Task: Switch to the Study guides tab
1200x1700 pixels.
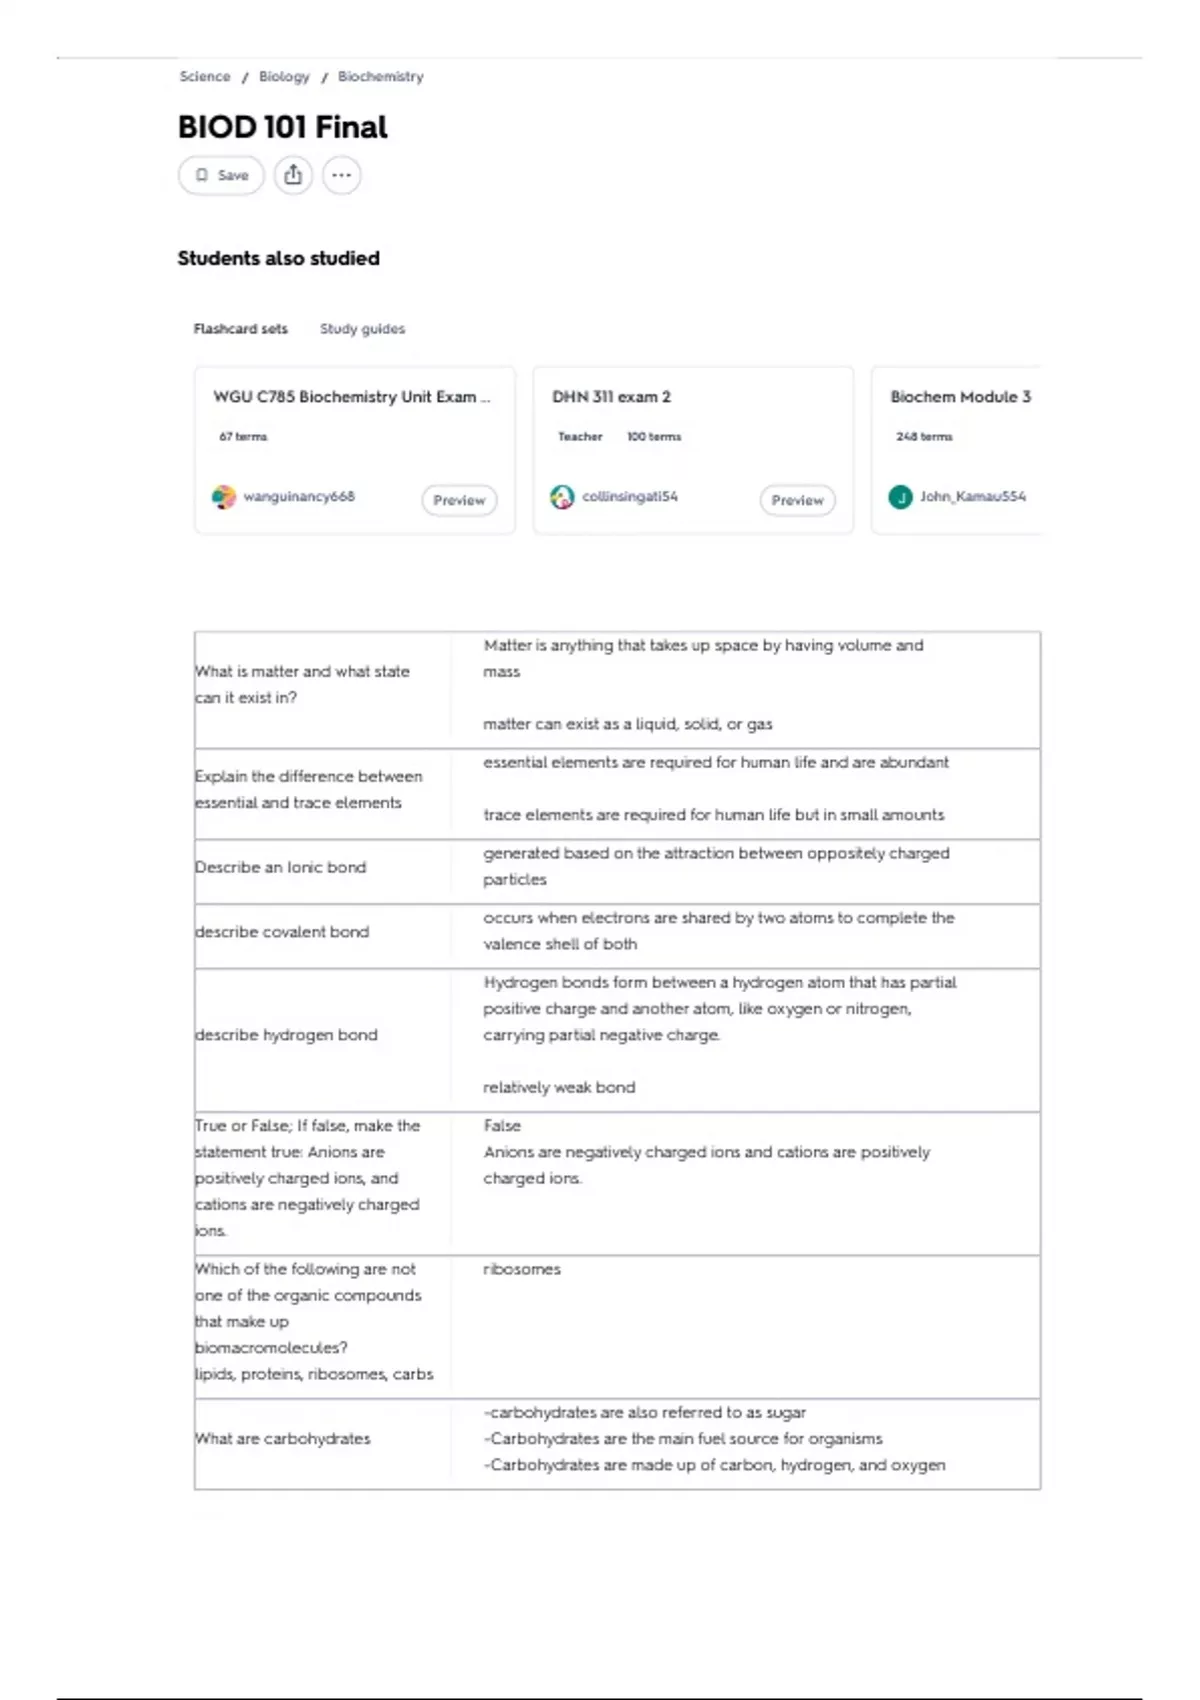Action: click(362, 328)
